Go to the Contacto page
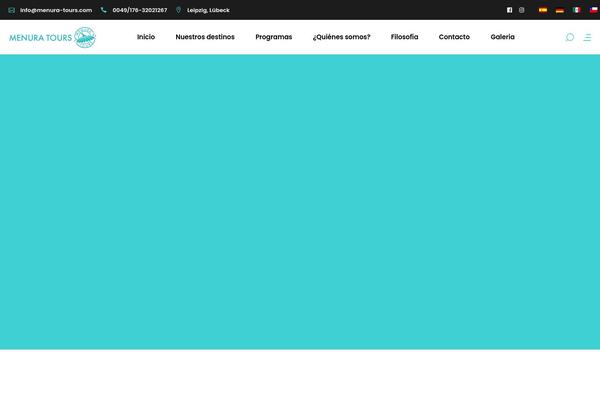Screen dimensions: 600x400 pos(454,37)
